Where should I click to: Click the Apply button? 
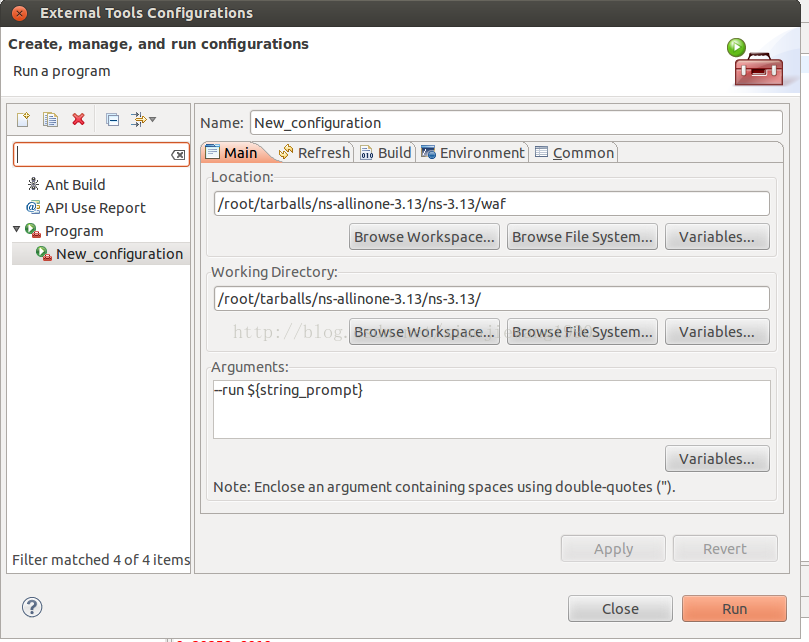[x=613, y=549]
